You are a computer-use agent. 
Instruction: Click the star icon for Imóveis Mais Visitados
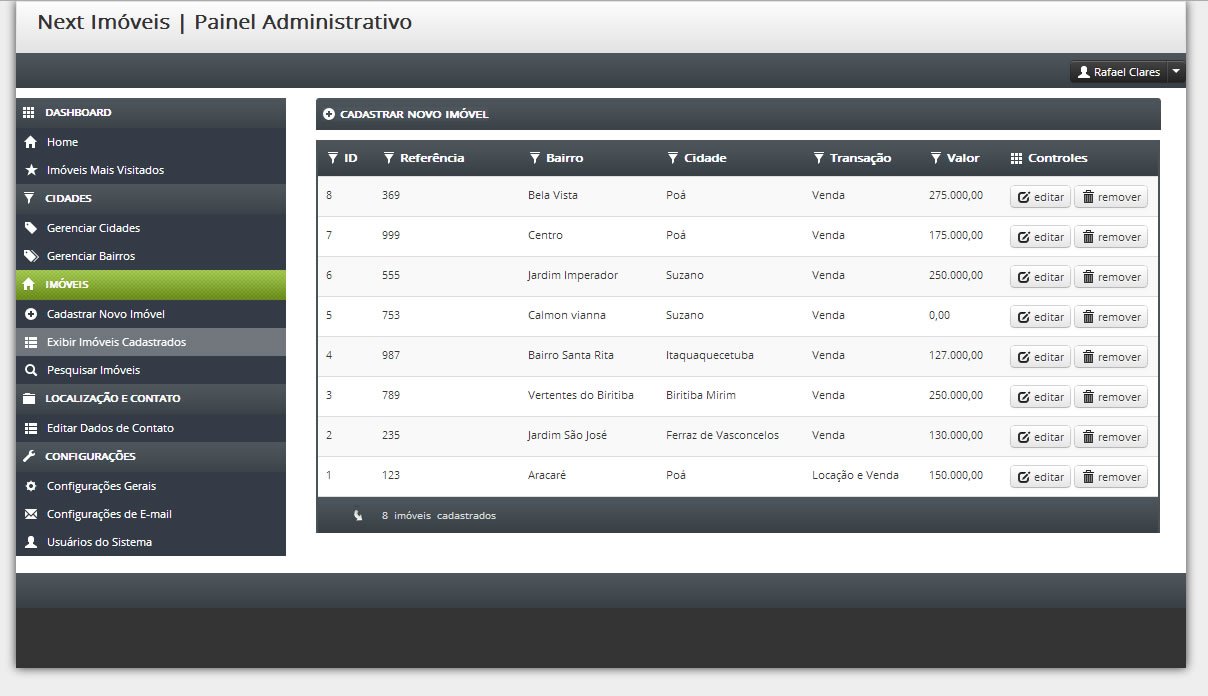(x=30, y=170)
